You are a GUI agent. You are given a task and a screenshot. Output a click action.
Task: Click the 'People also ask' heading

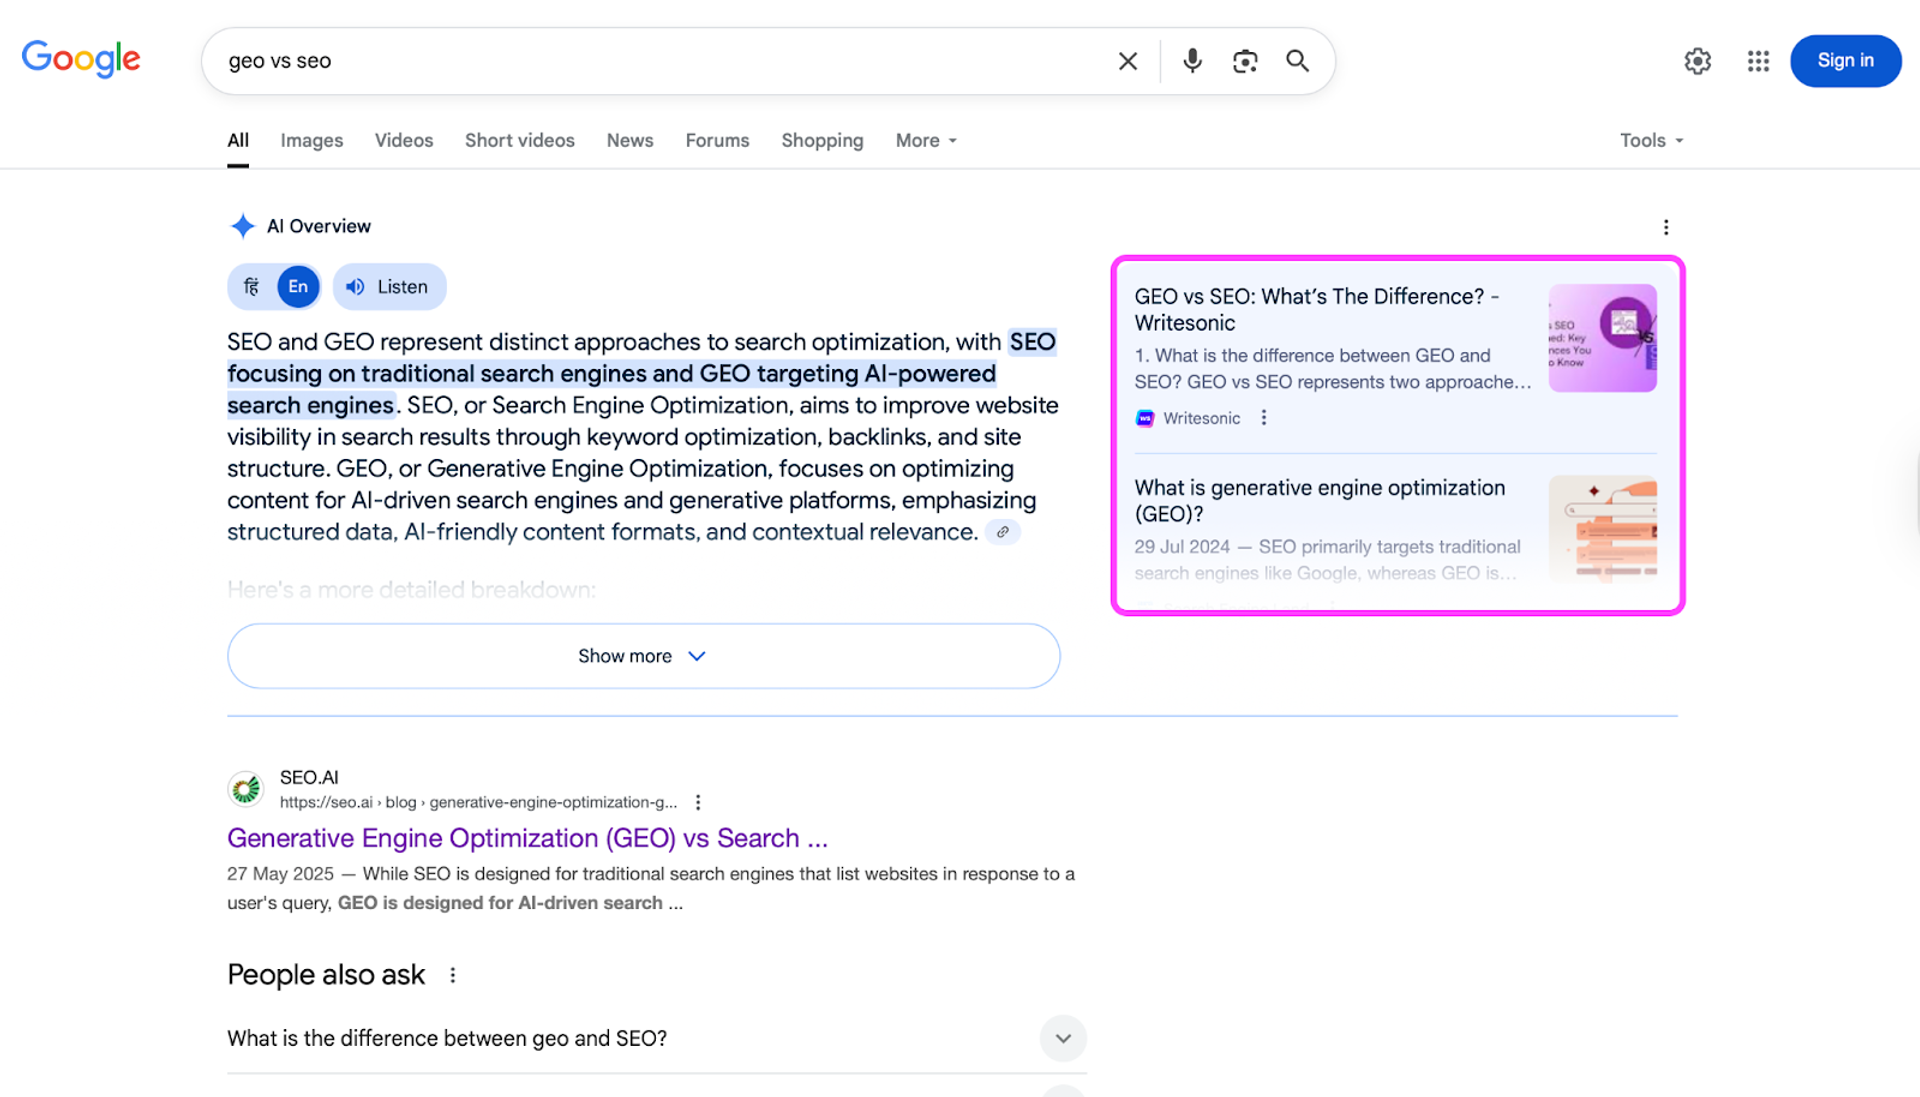(x=326, y=975)
